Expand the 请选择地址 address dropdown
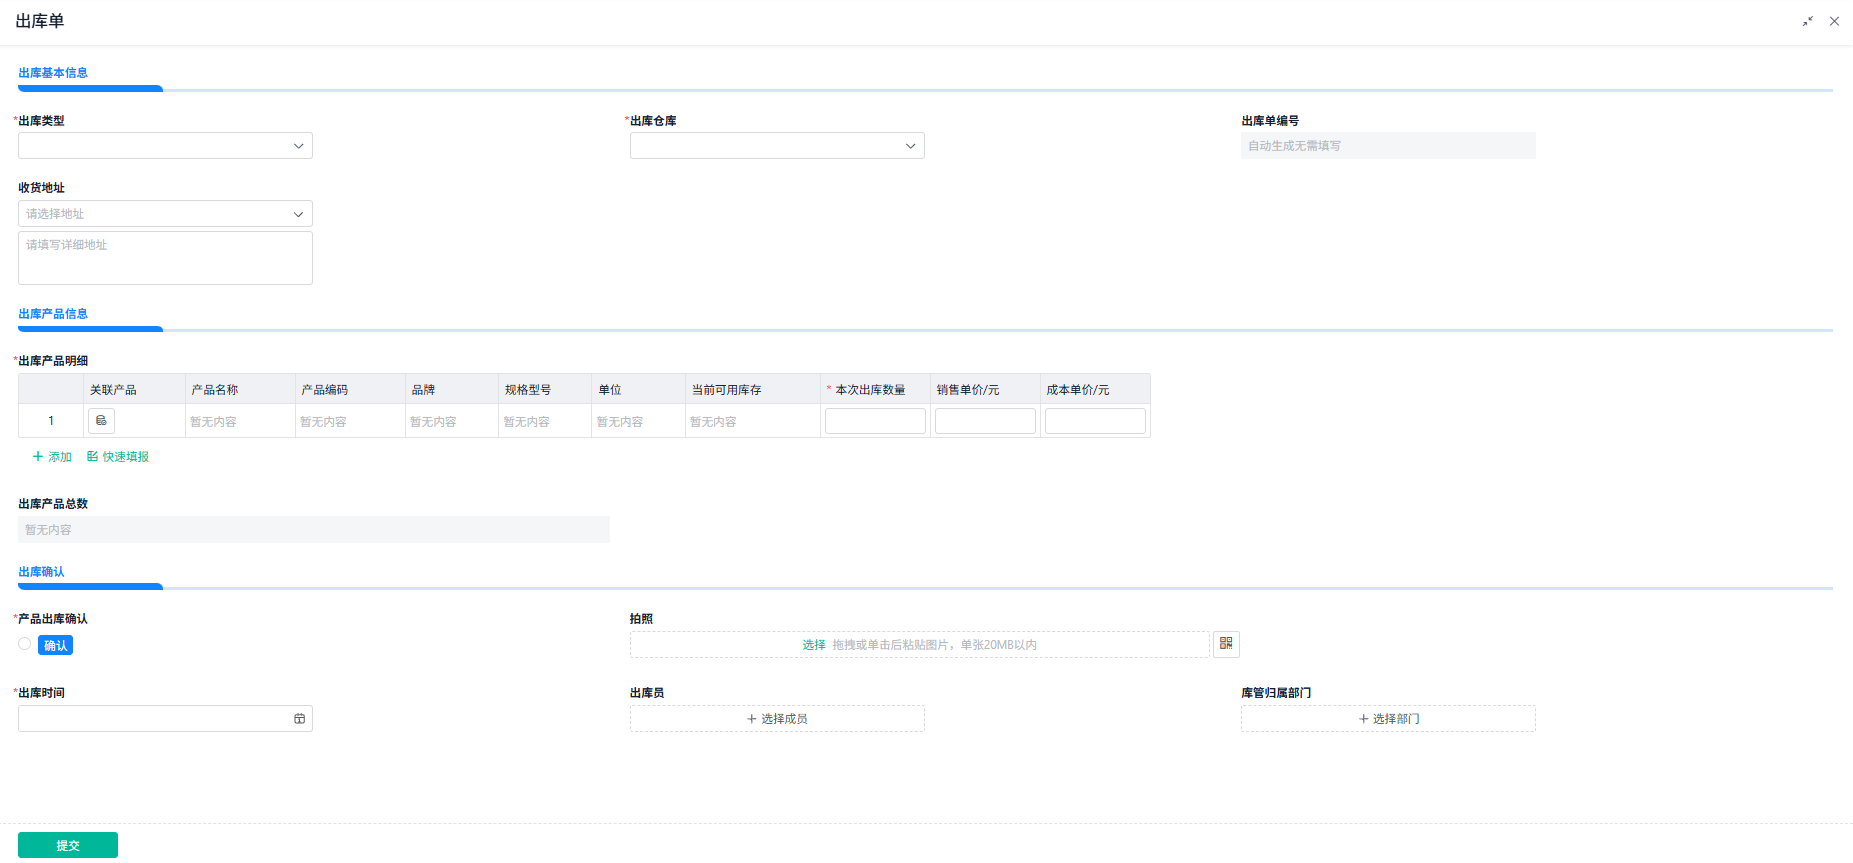 165,214
